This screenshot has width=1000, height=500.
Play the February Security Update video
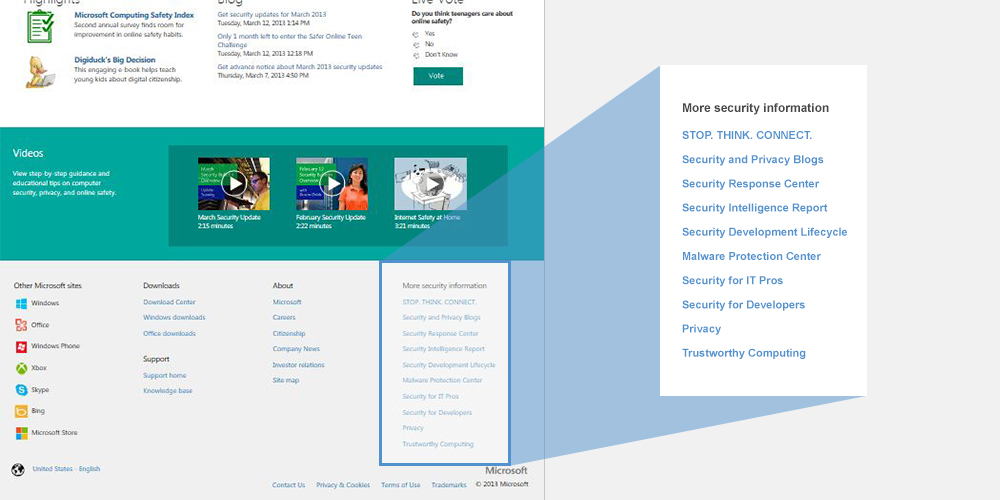(332, 184)
